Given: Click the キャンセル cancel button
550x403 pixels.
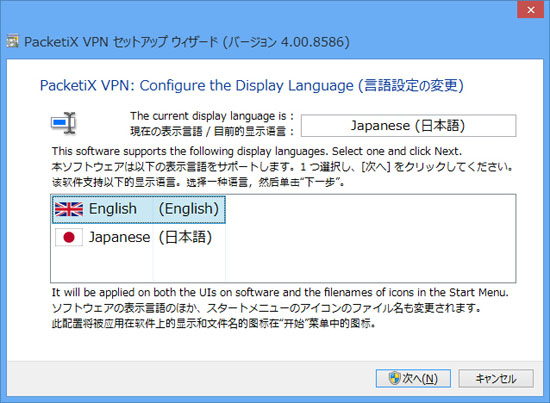Looking at the screenshot, I should 496,378.
